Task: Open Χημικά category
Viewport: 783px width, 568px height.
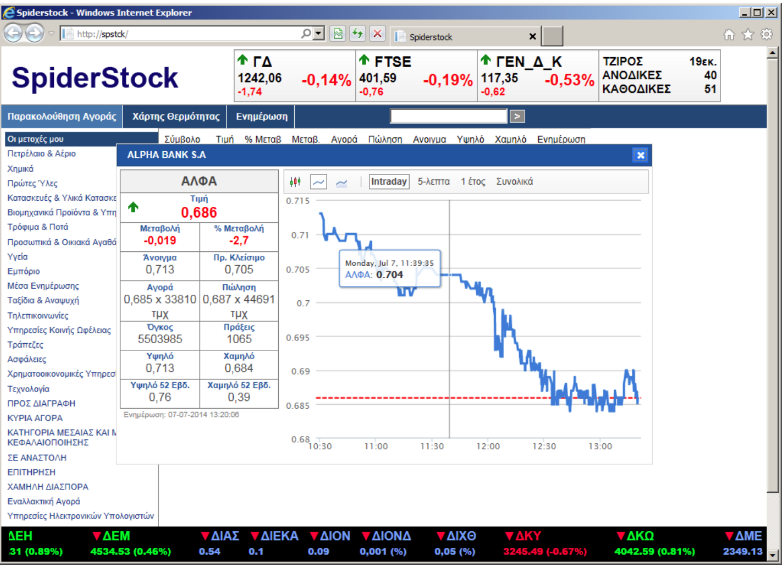Action: (20, 169)
